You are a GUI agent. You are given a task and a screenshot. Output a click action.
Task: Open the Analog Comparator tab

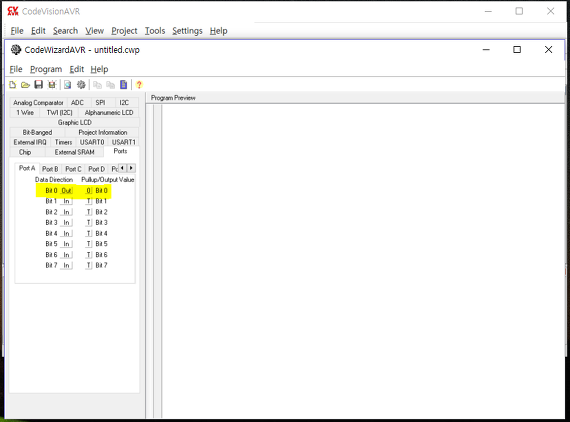(x=38, y=103)
